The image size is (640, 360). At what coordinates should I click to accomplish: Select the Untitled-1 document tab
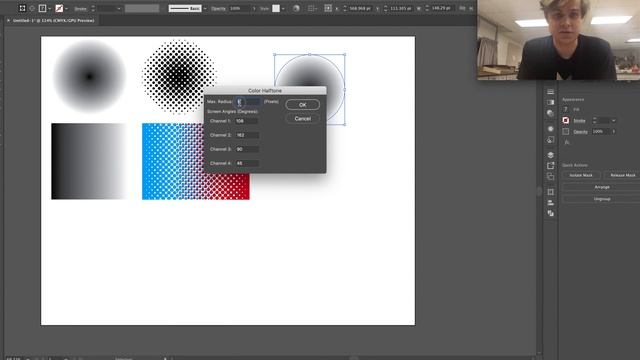tap(53, 20)
